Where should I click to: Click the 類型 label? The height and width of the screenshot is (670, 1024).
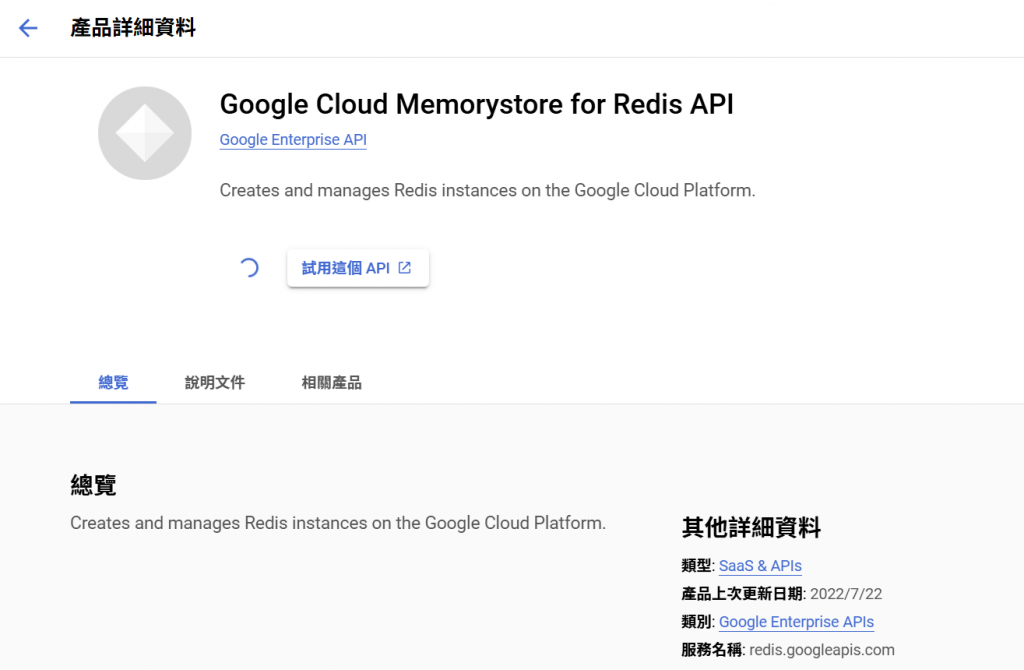pyautogui.click(x=697, y=566)
